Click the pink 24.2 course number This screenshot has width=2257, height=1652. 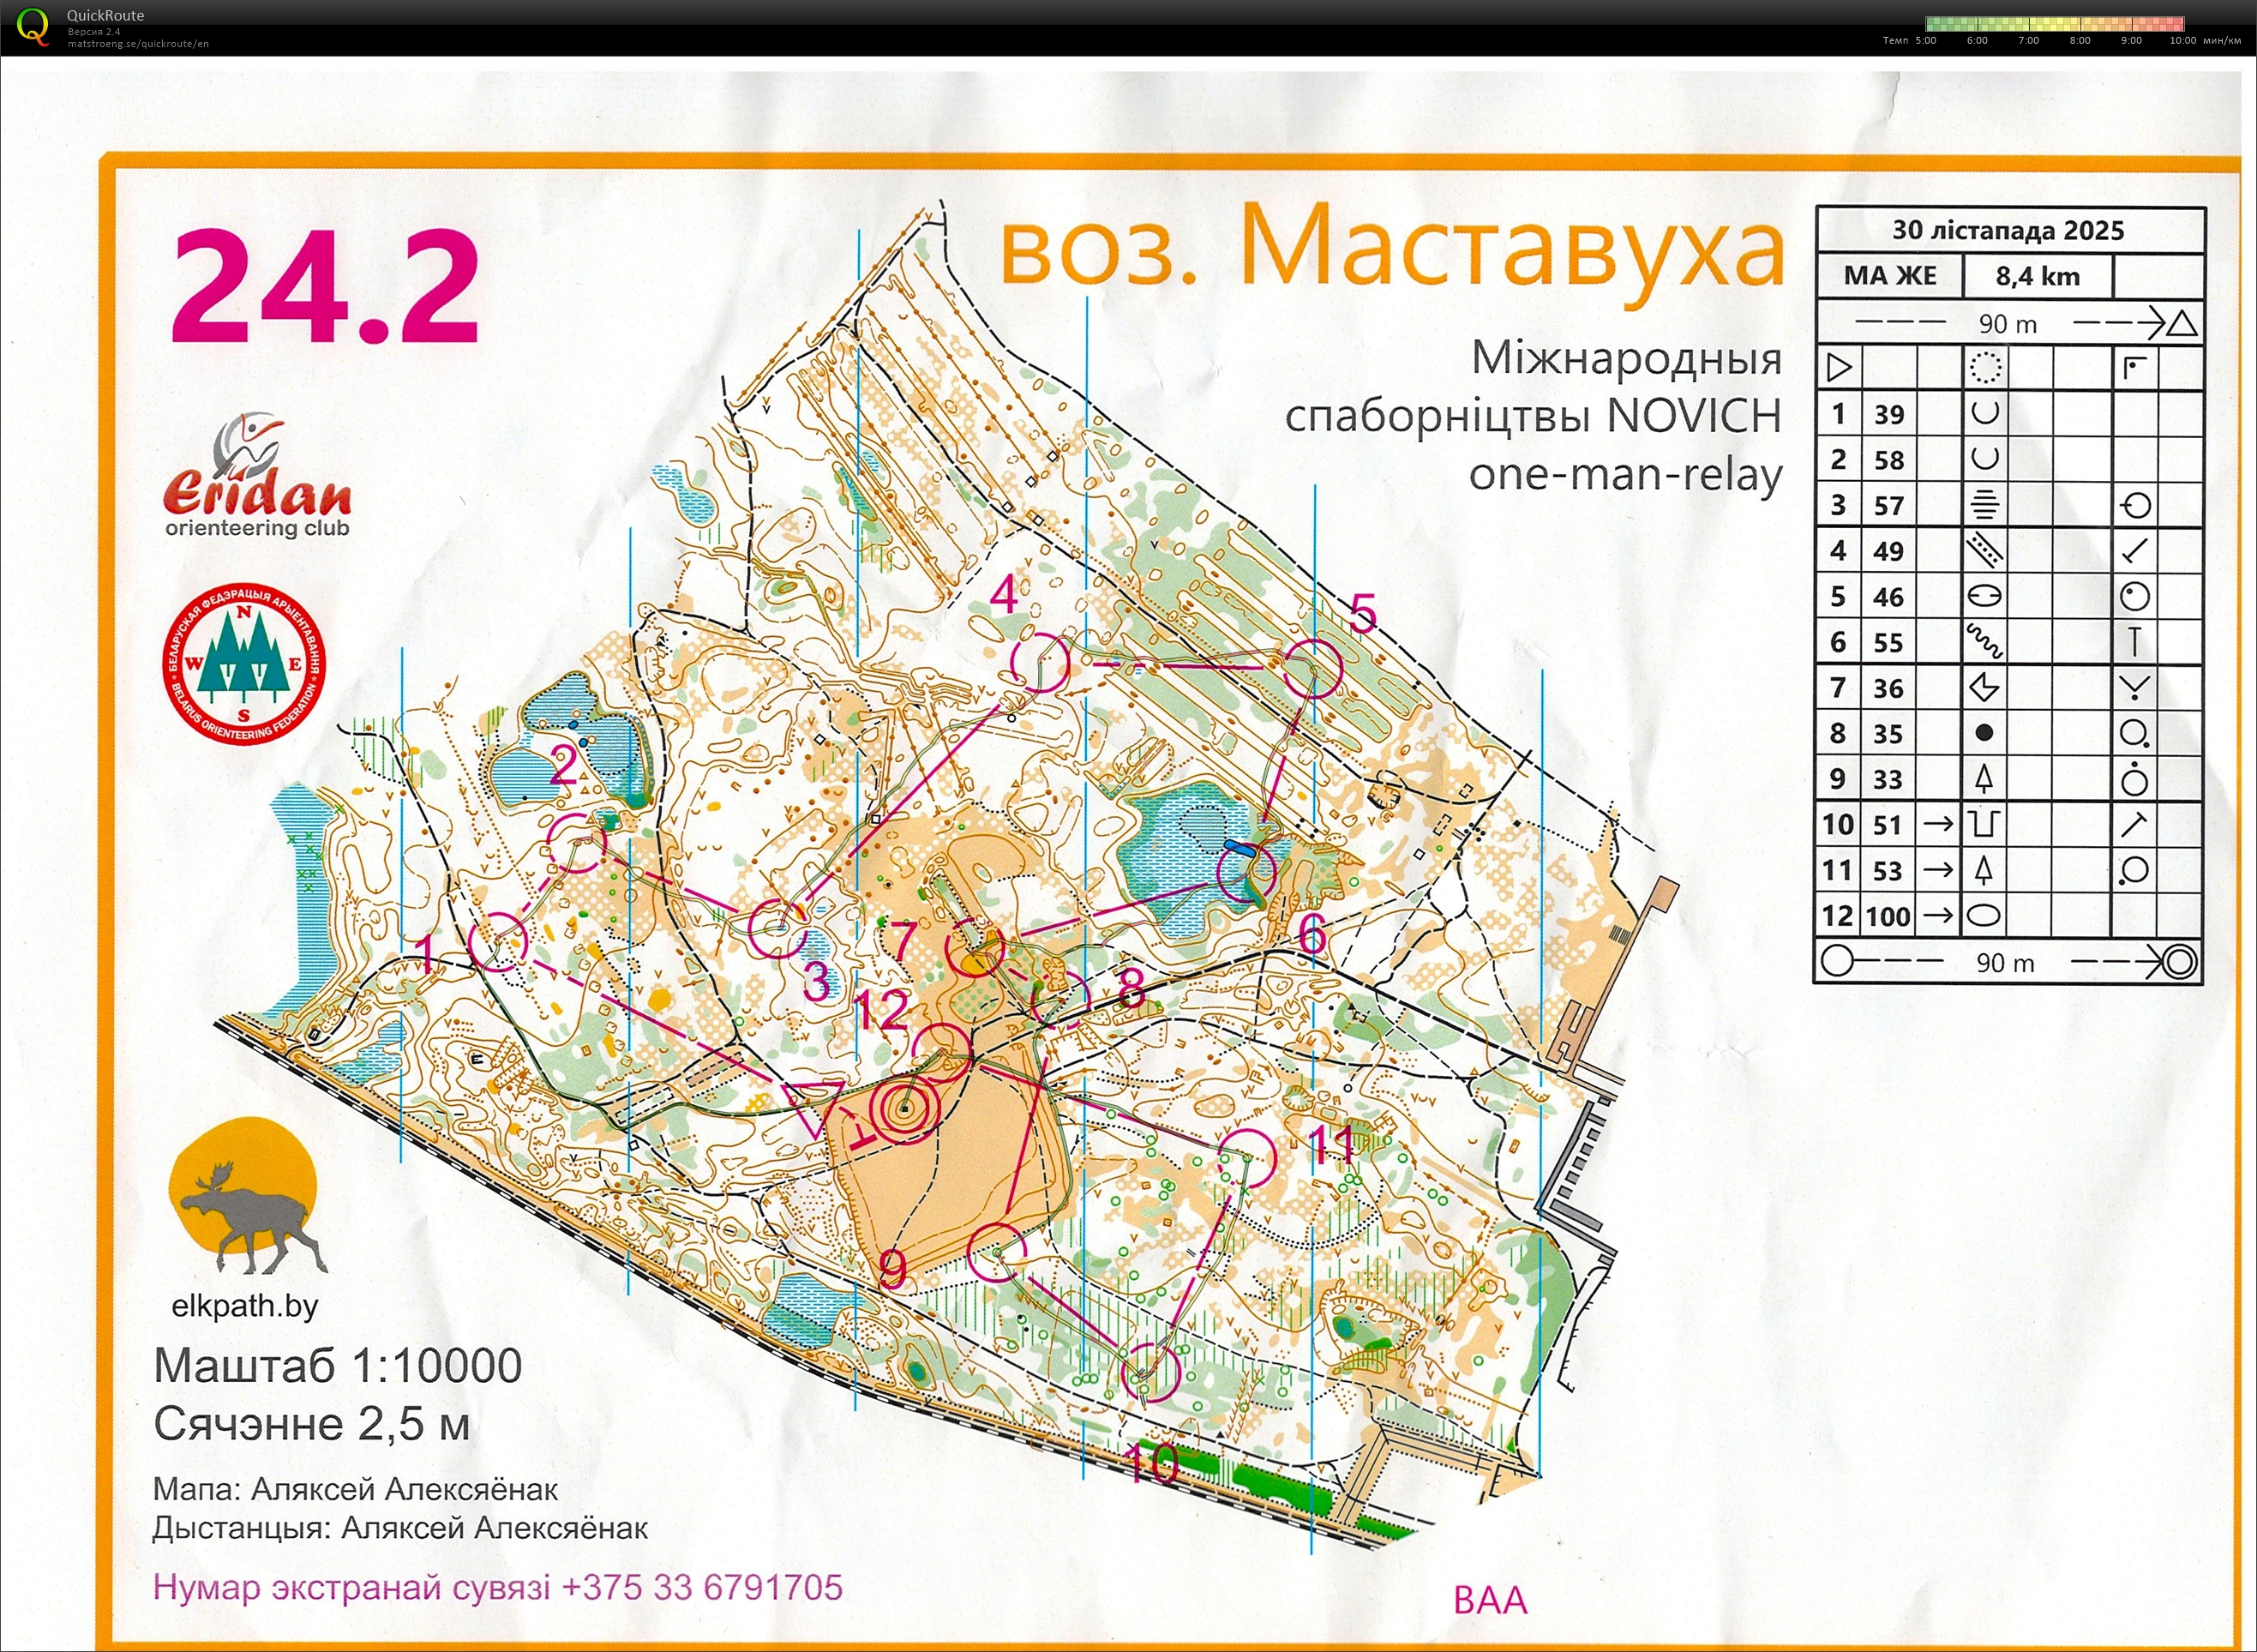pyautogui.click(x=325, y=286)
